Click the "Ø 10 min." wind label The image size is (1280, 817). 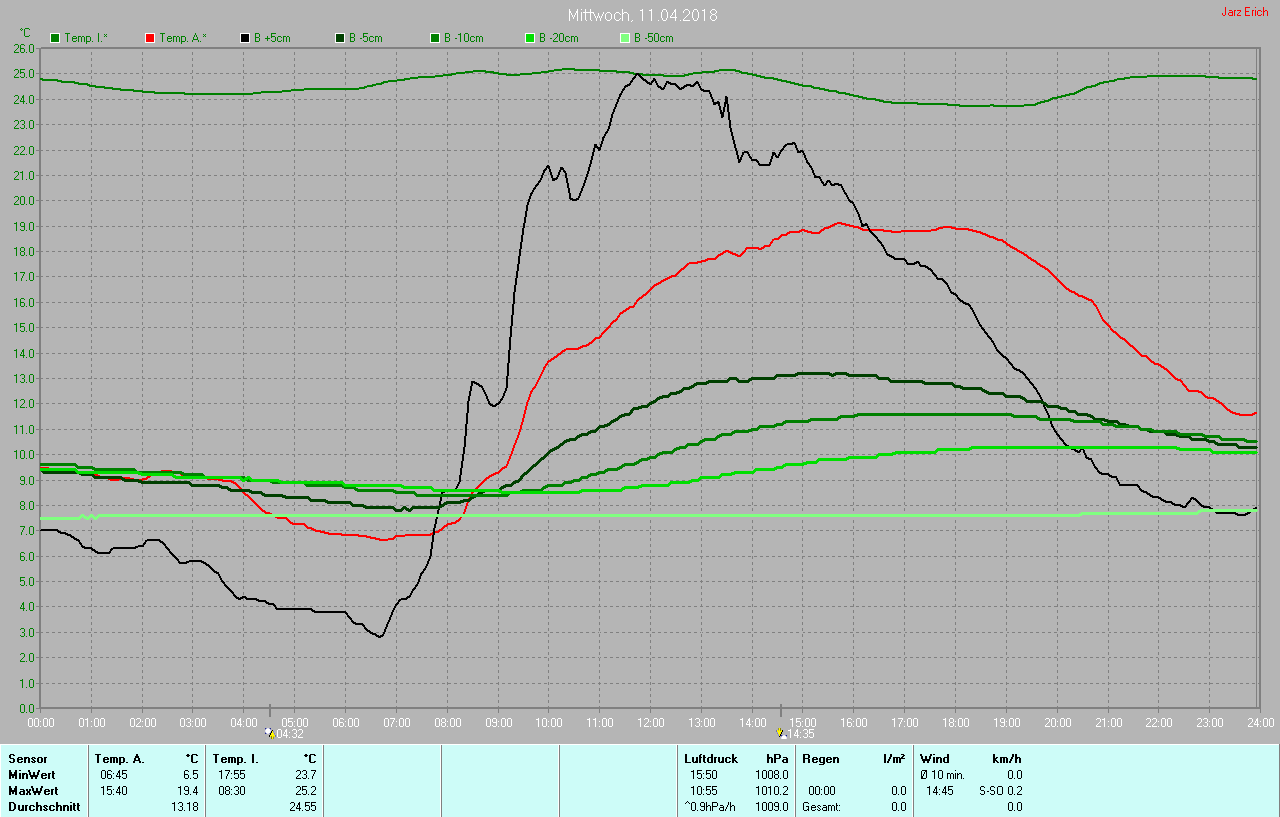click(942, 775)
